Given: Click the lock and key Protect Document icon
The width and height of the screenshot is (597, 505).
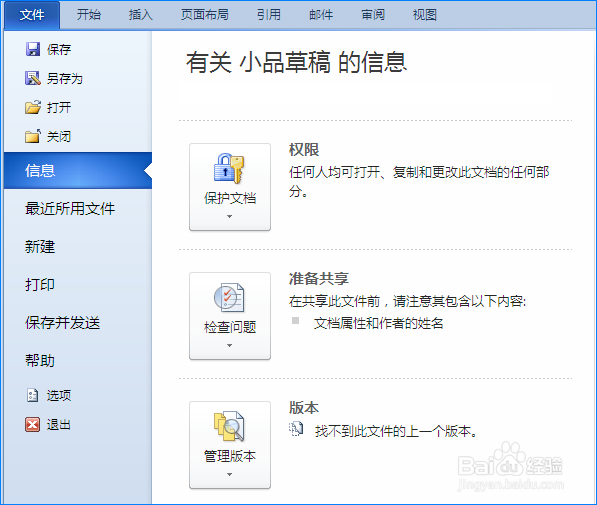Looking at the screenshot, I should click(229, 168).
